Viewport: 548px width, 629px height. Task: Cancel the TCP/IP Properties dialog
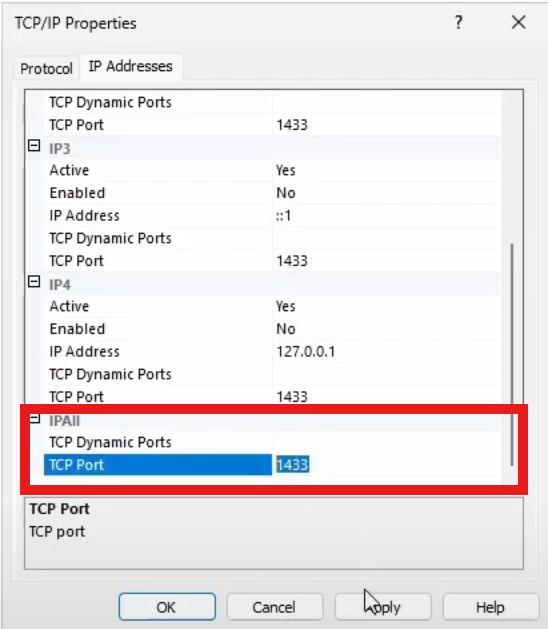pos(275,607)
